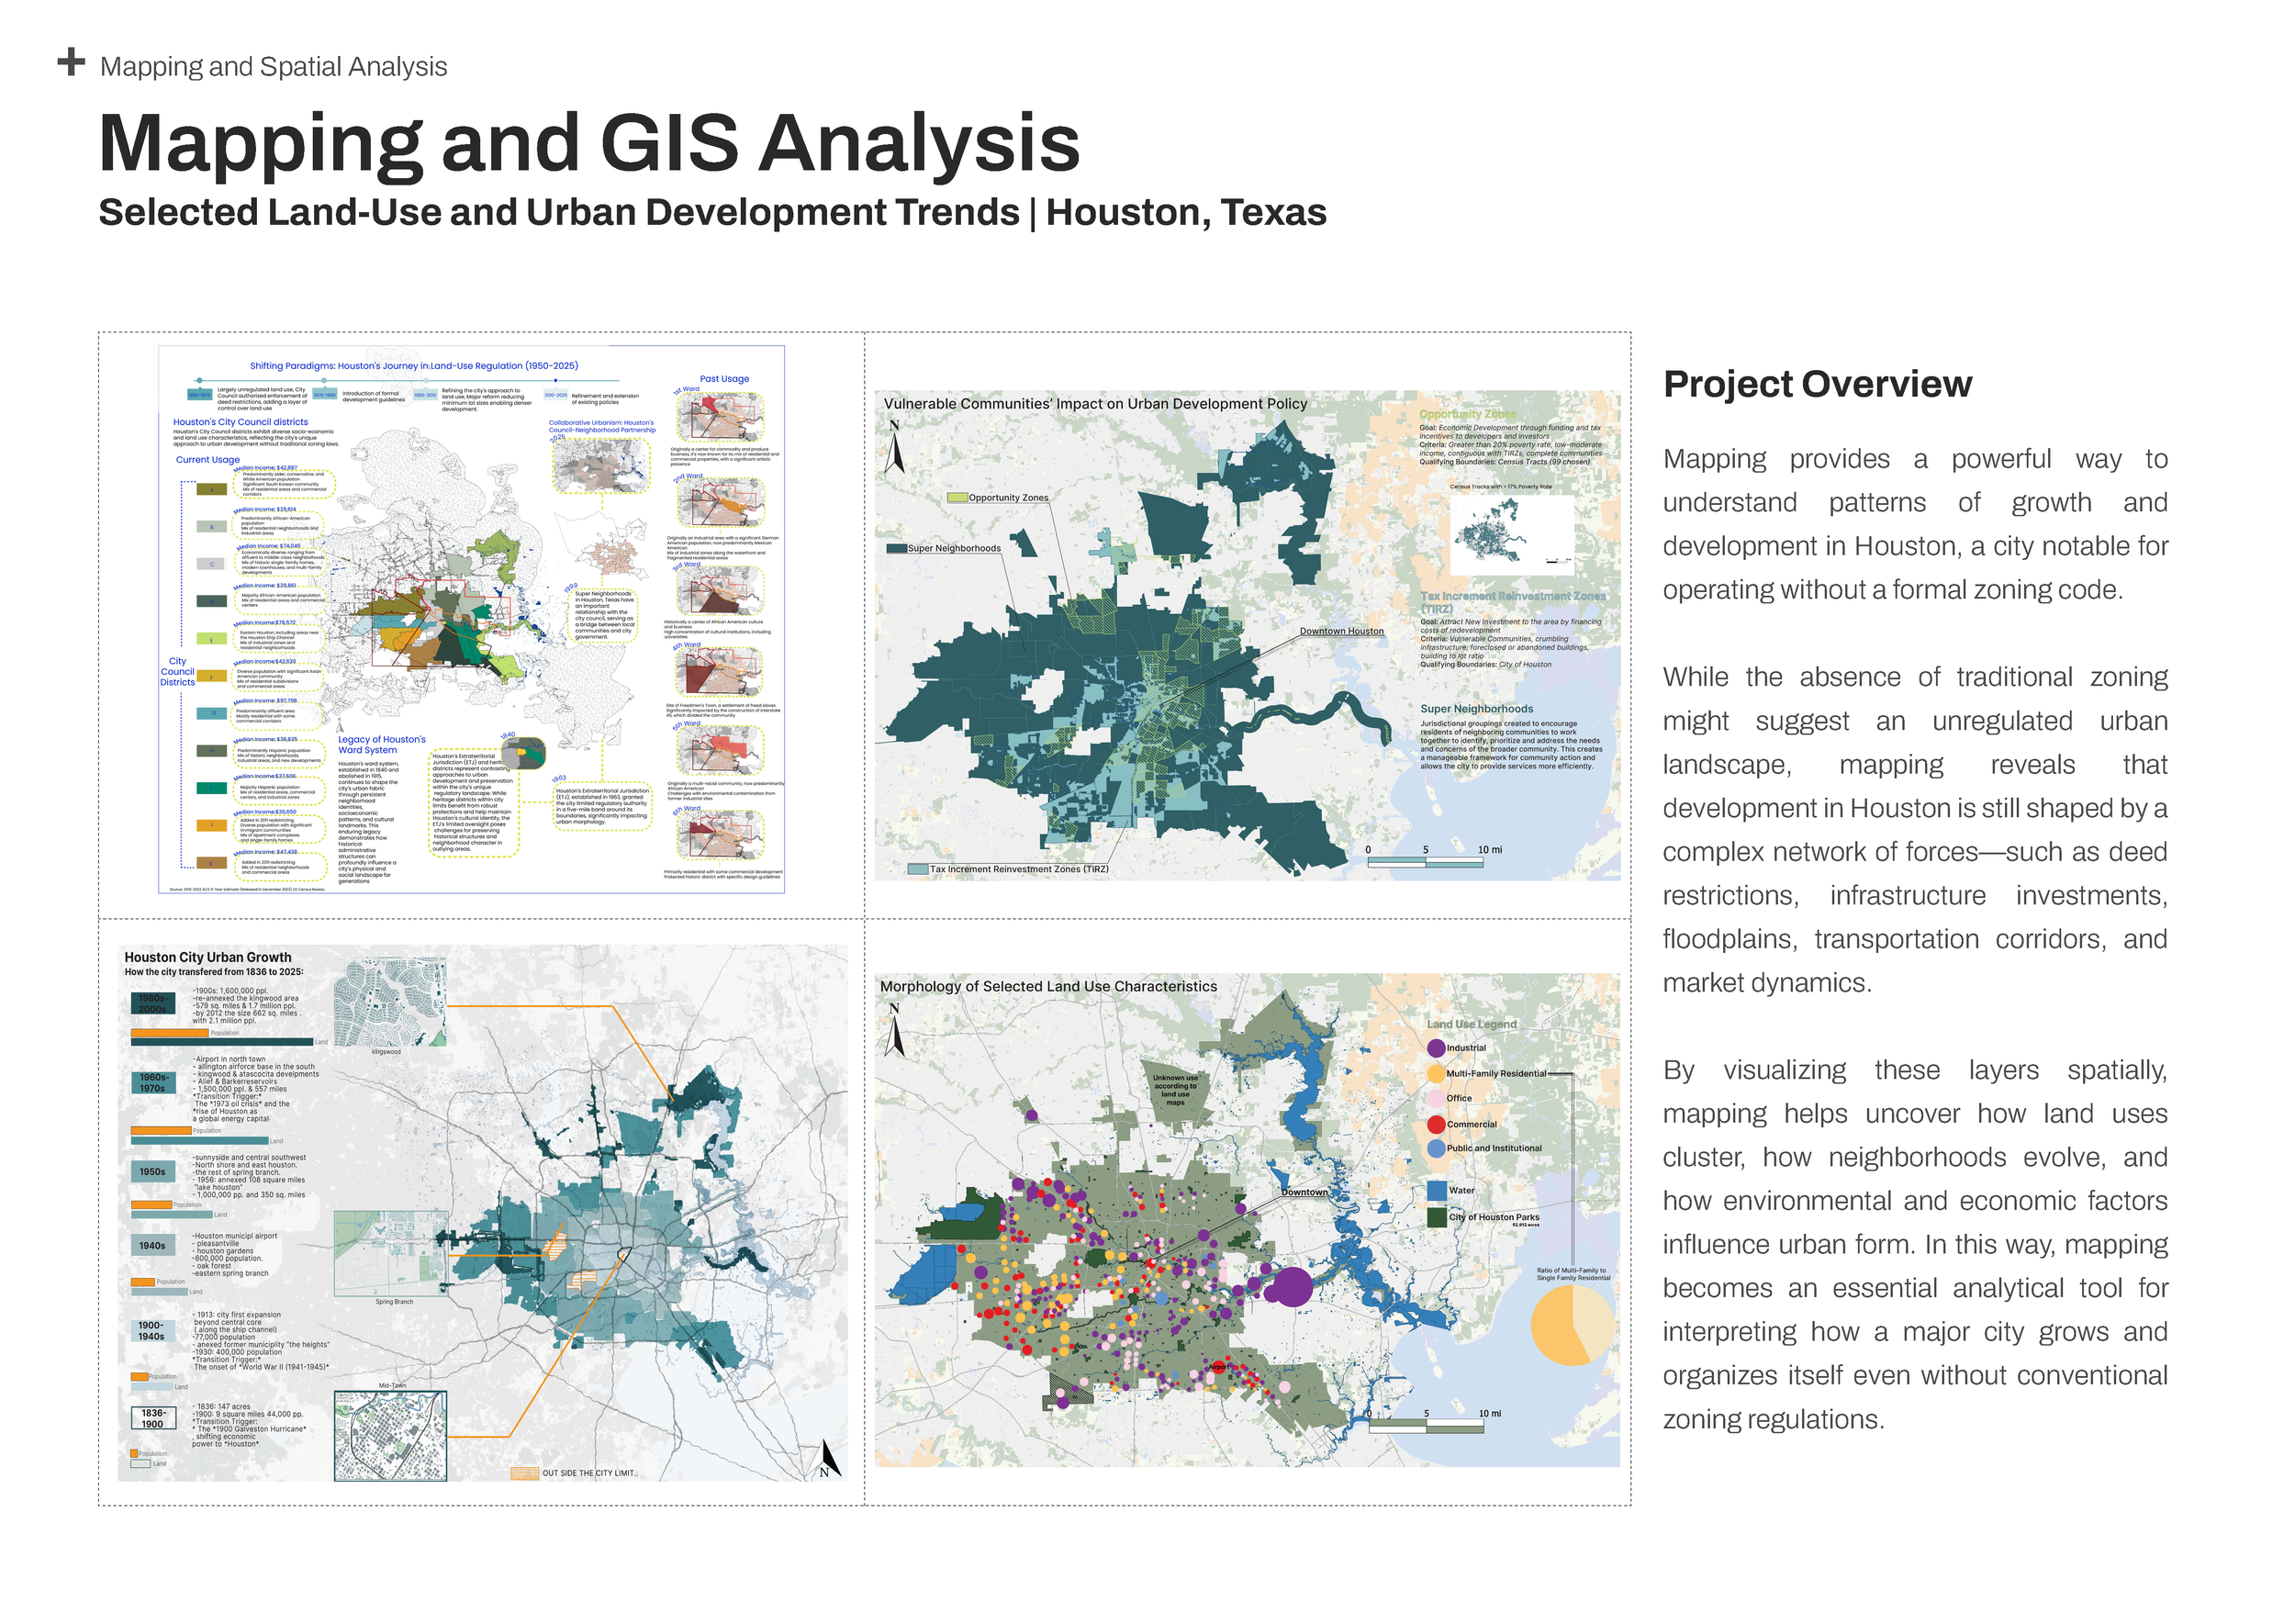Viewport: 2295px width, 1624px height.
Task: Click the blue Water legend square
Action: (x=1436, y=1190)
